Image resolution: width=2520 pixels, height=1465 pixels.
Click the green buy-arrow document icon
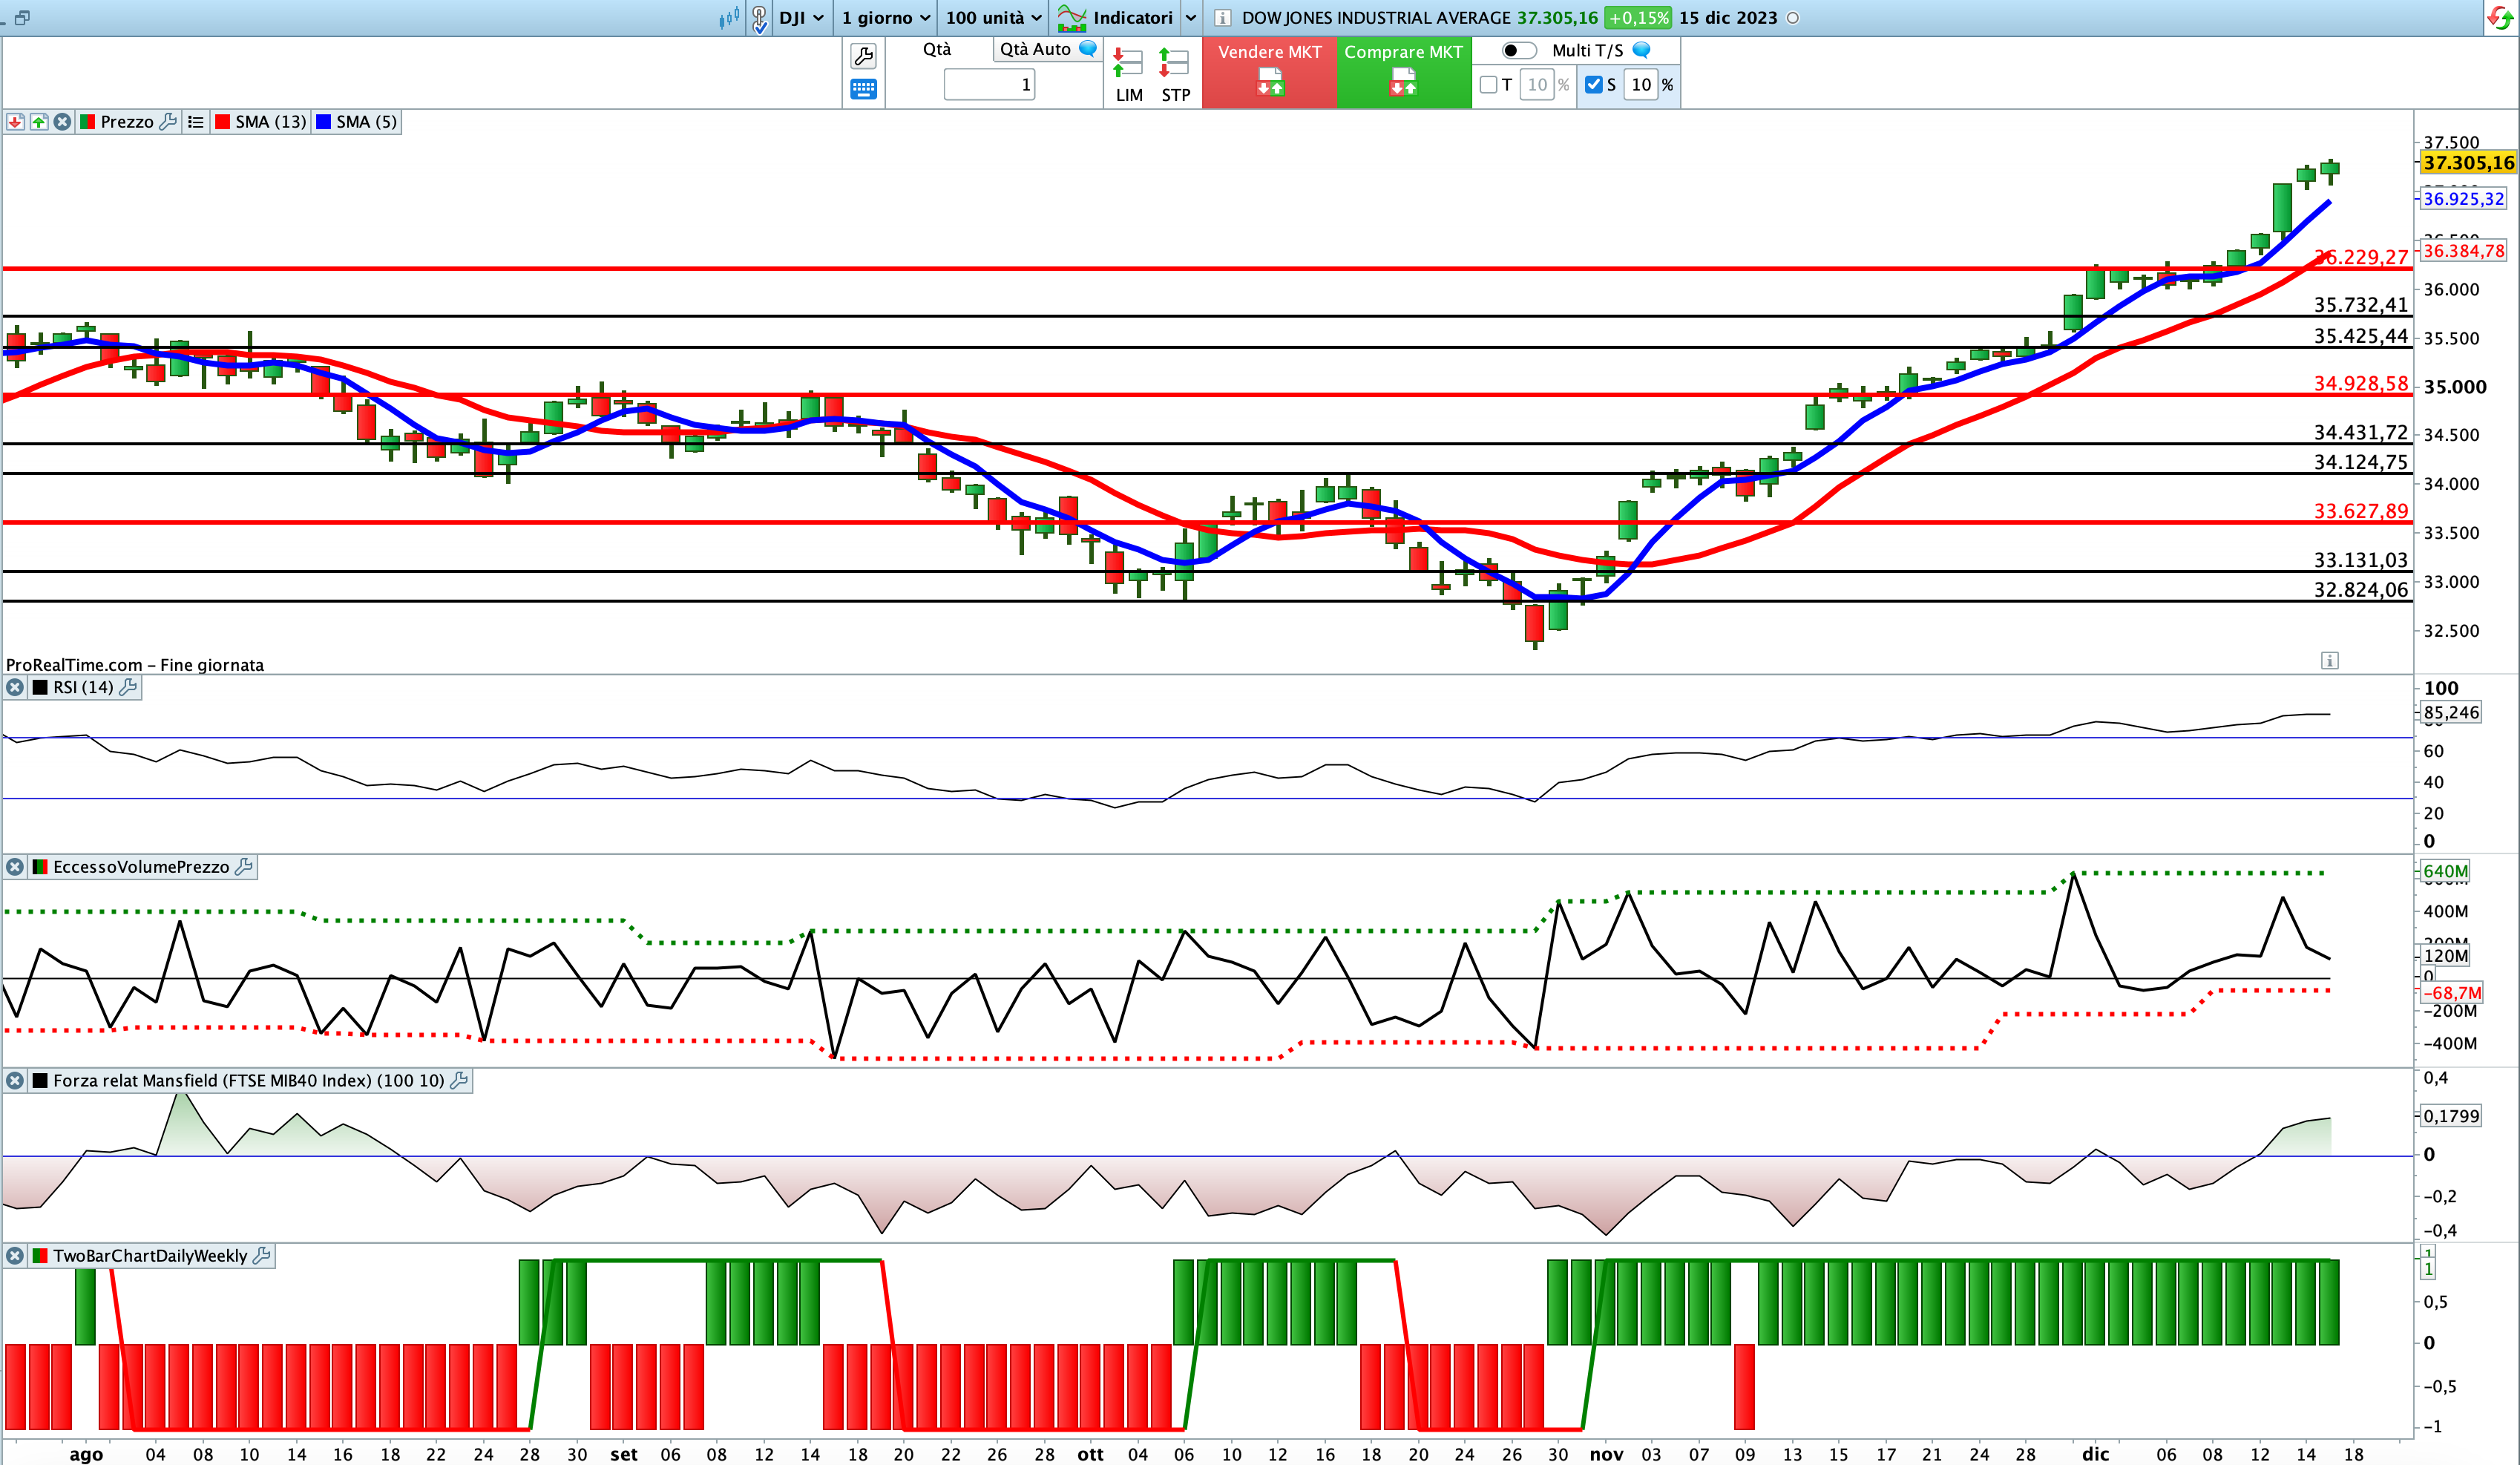click(1403, 82)
